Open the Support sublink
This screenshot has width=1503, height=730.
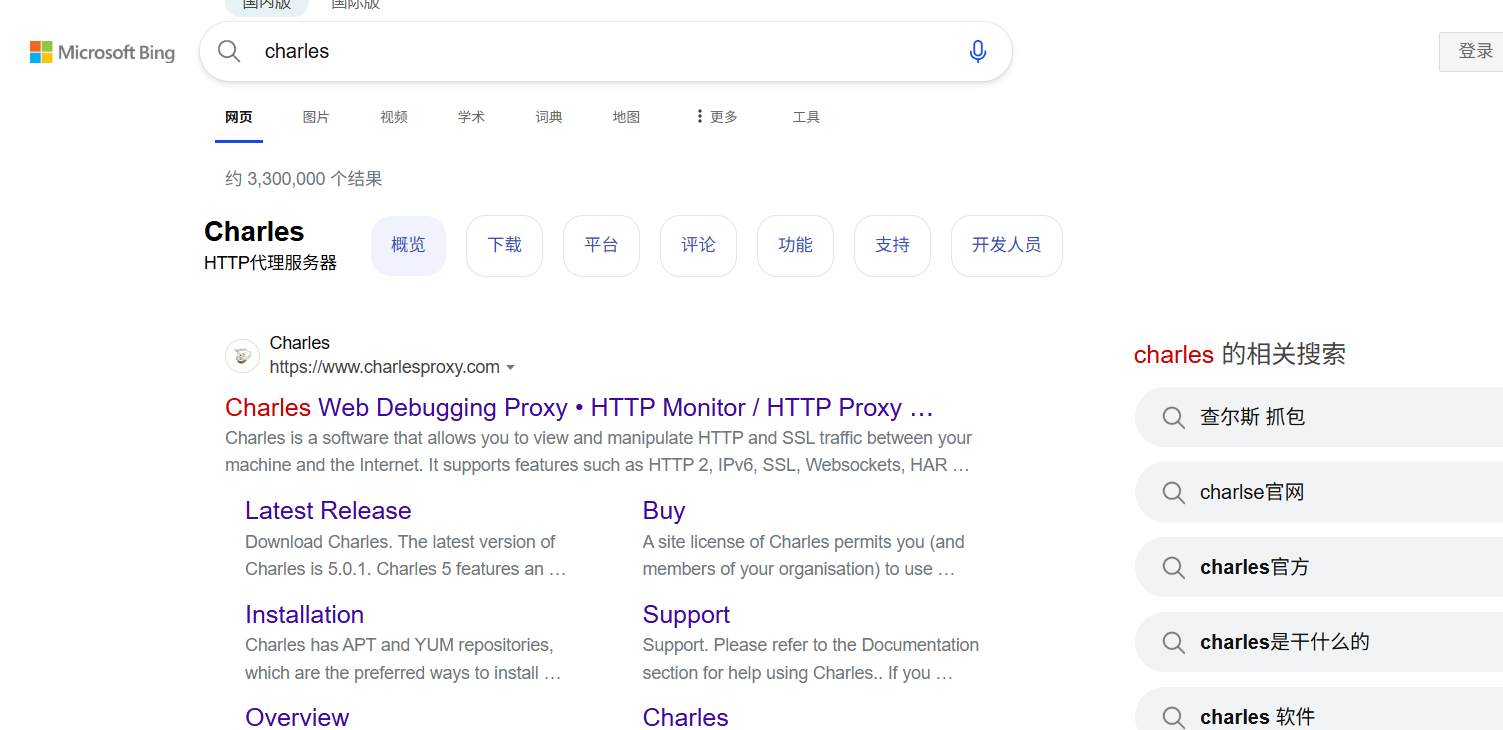[x=686, y=615]
